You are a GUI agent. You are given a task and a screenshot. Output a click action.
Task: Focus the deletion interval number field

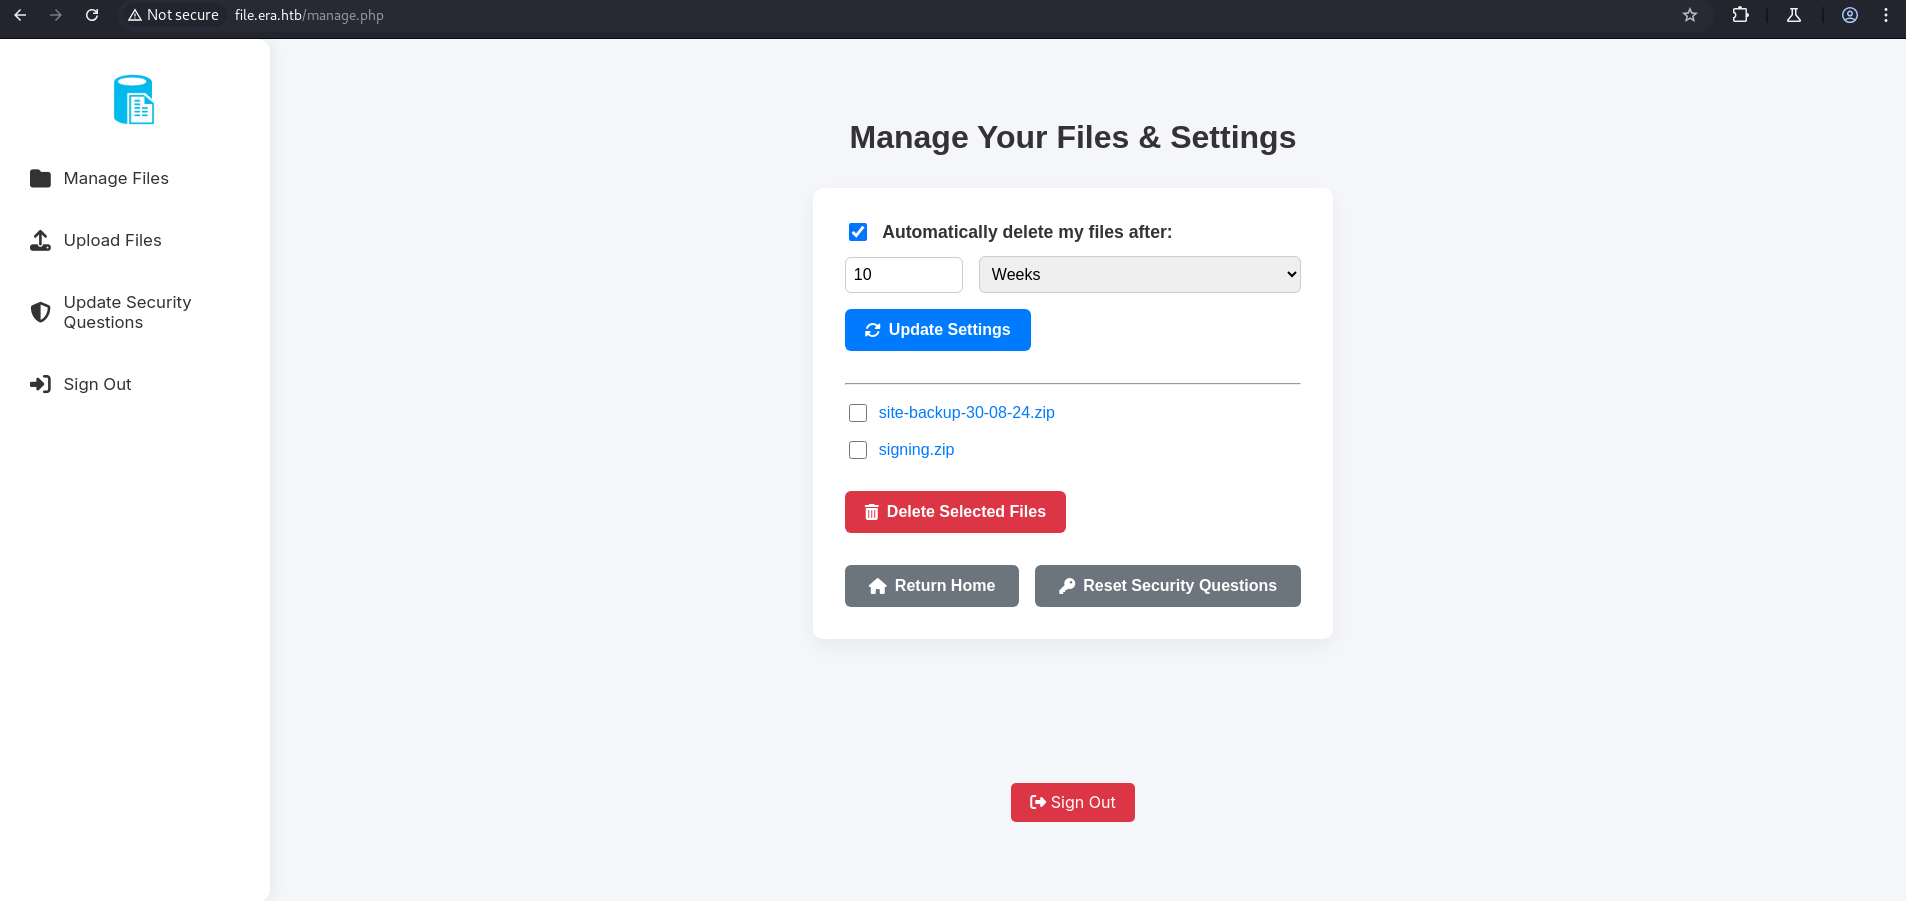pyautogui.click(x=903, y=275)
